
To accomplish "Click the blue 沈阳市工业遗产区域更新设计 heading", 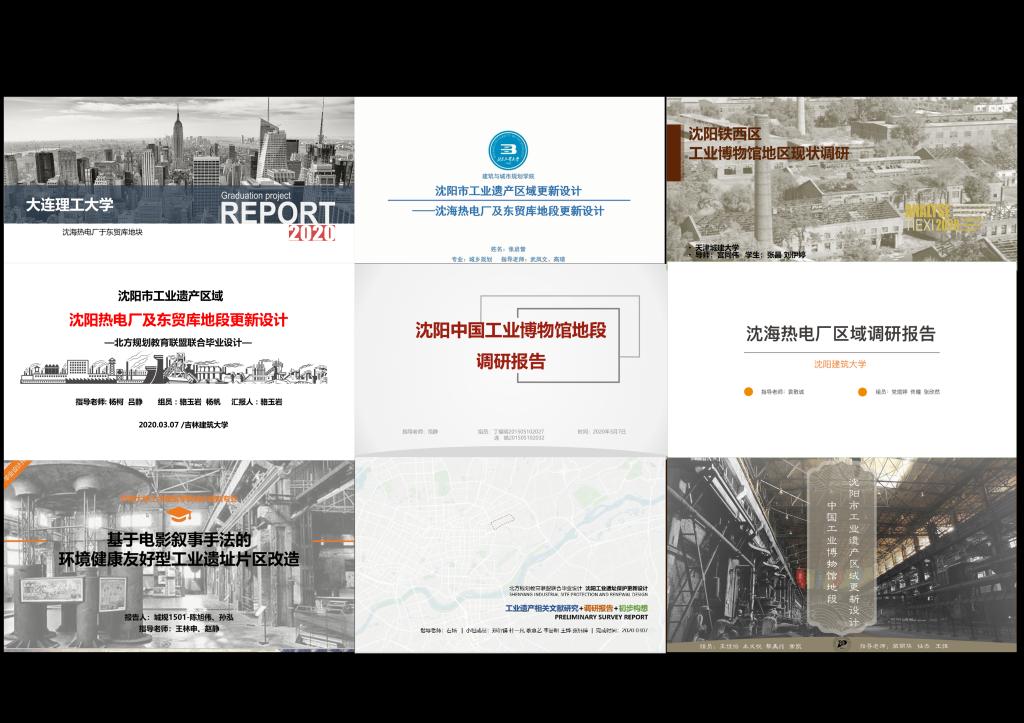I will click(508, 191).
